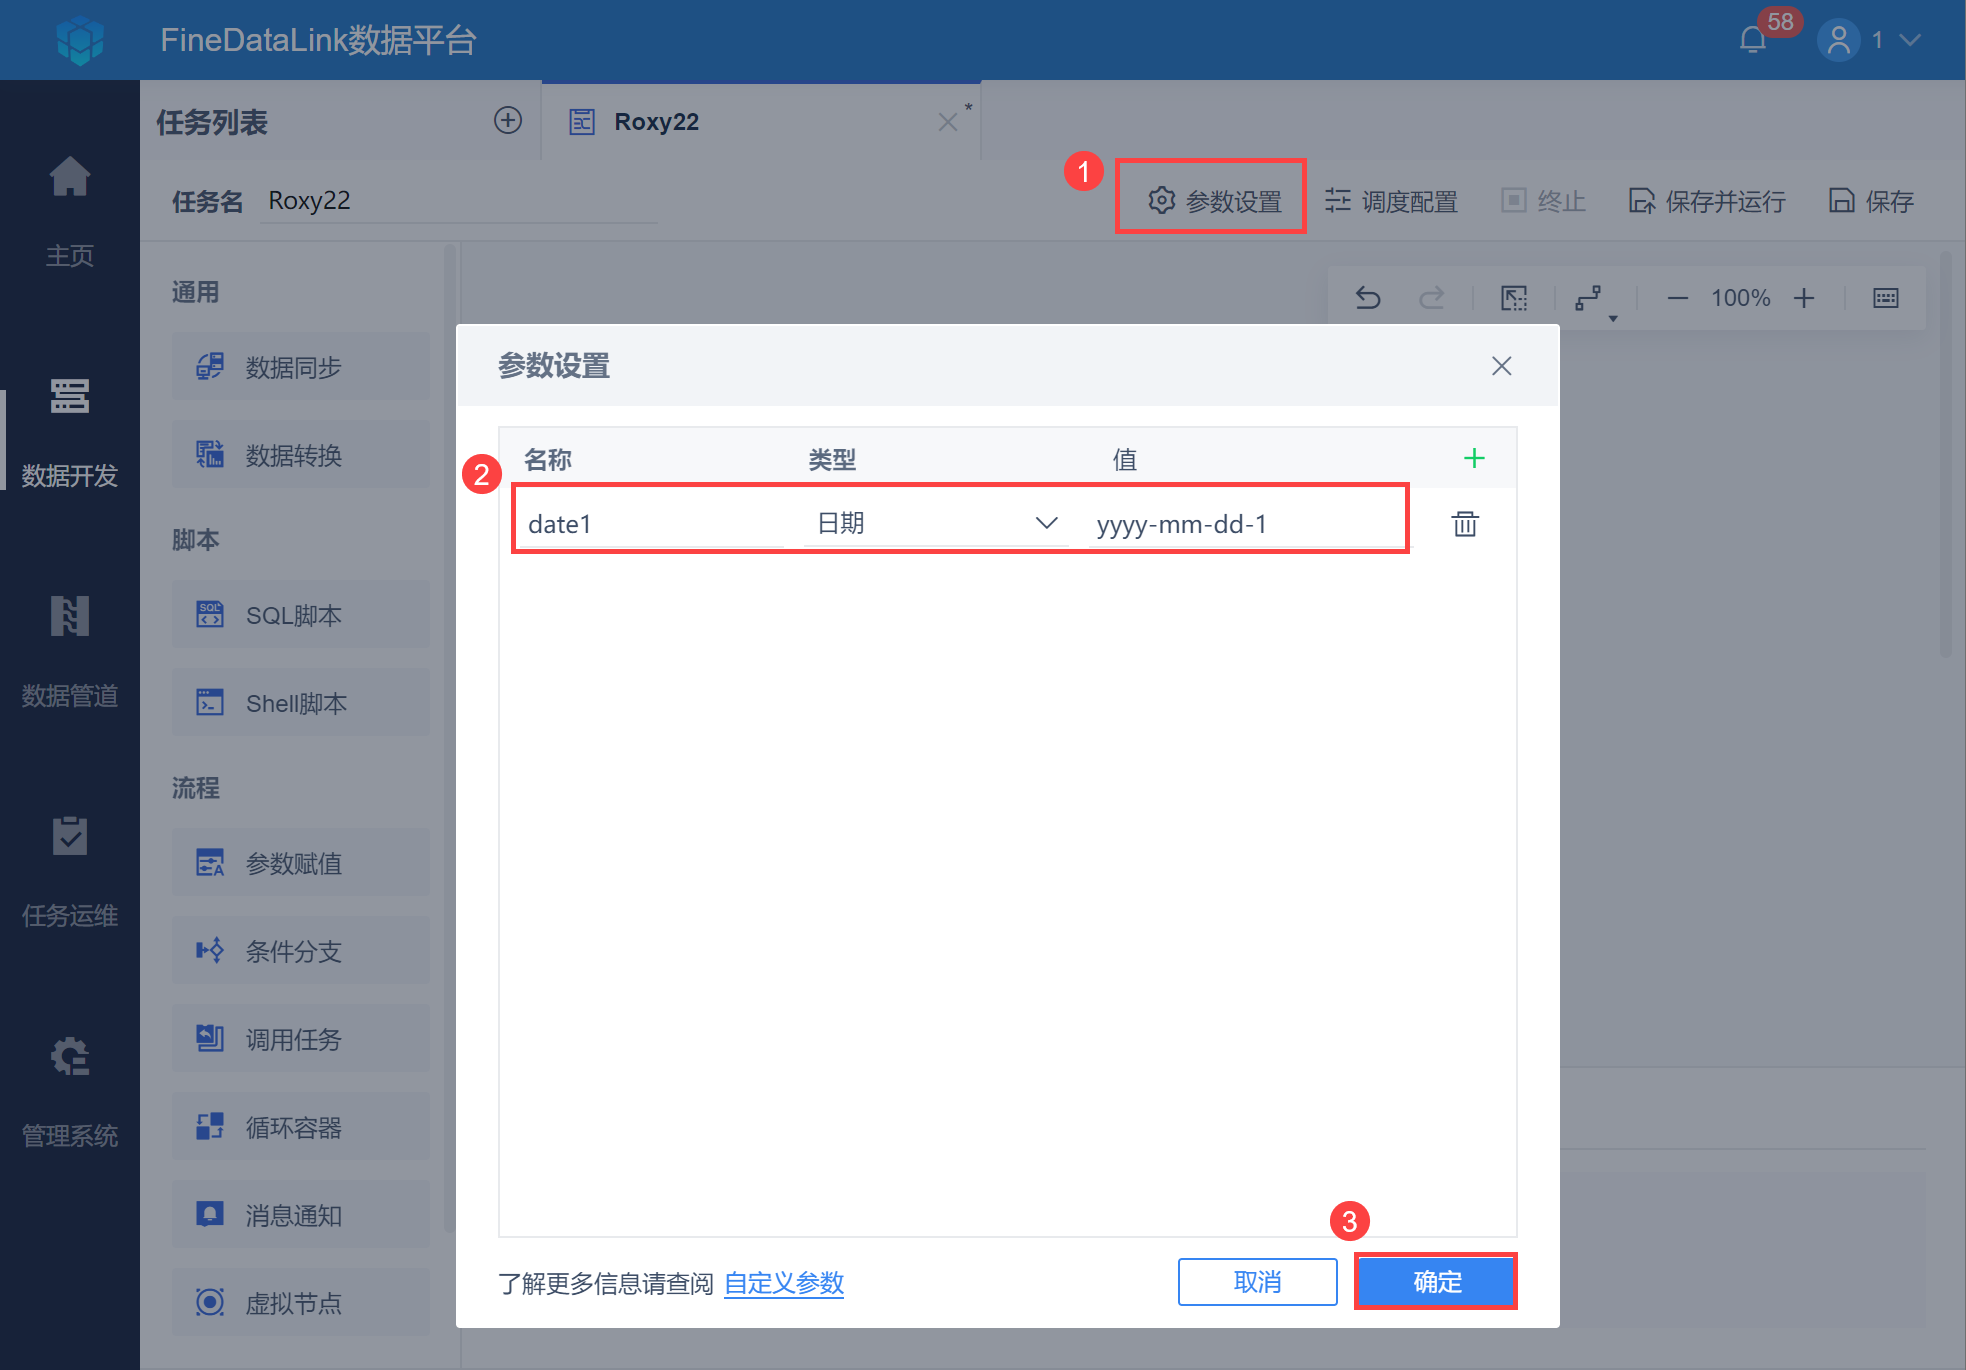Image resolution: width=1966 pixels, height=1370 pixels.
Task: Switch to the Roxy22 tab
Action: pos(657,120)
